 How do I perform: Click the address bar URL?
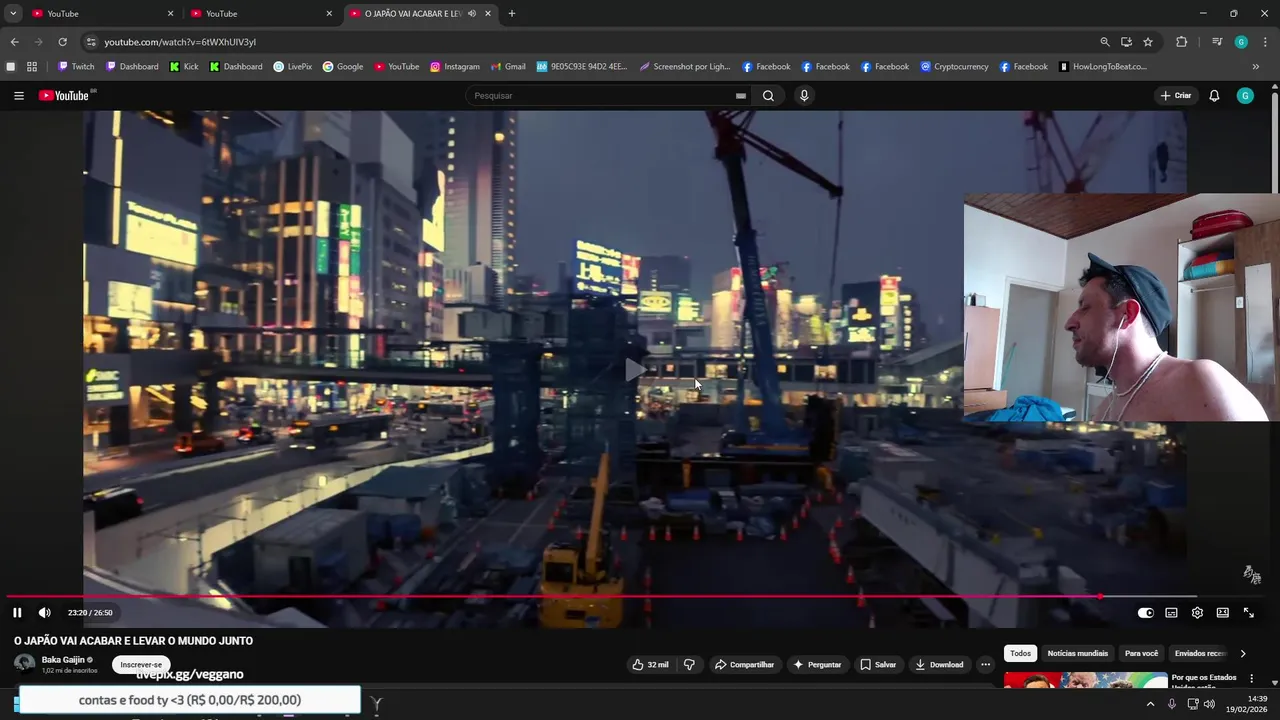(180, 42)
